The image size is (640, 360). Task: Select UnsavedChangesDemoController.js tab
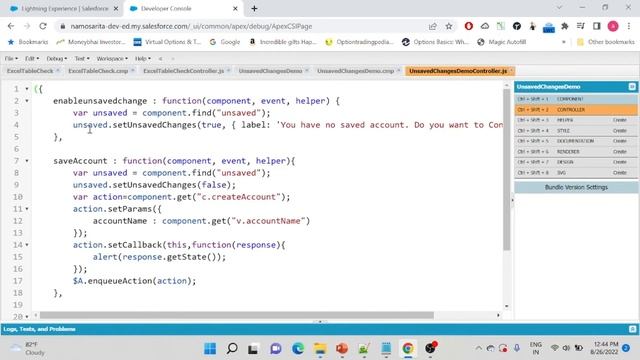click(x=458, y=71)
